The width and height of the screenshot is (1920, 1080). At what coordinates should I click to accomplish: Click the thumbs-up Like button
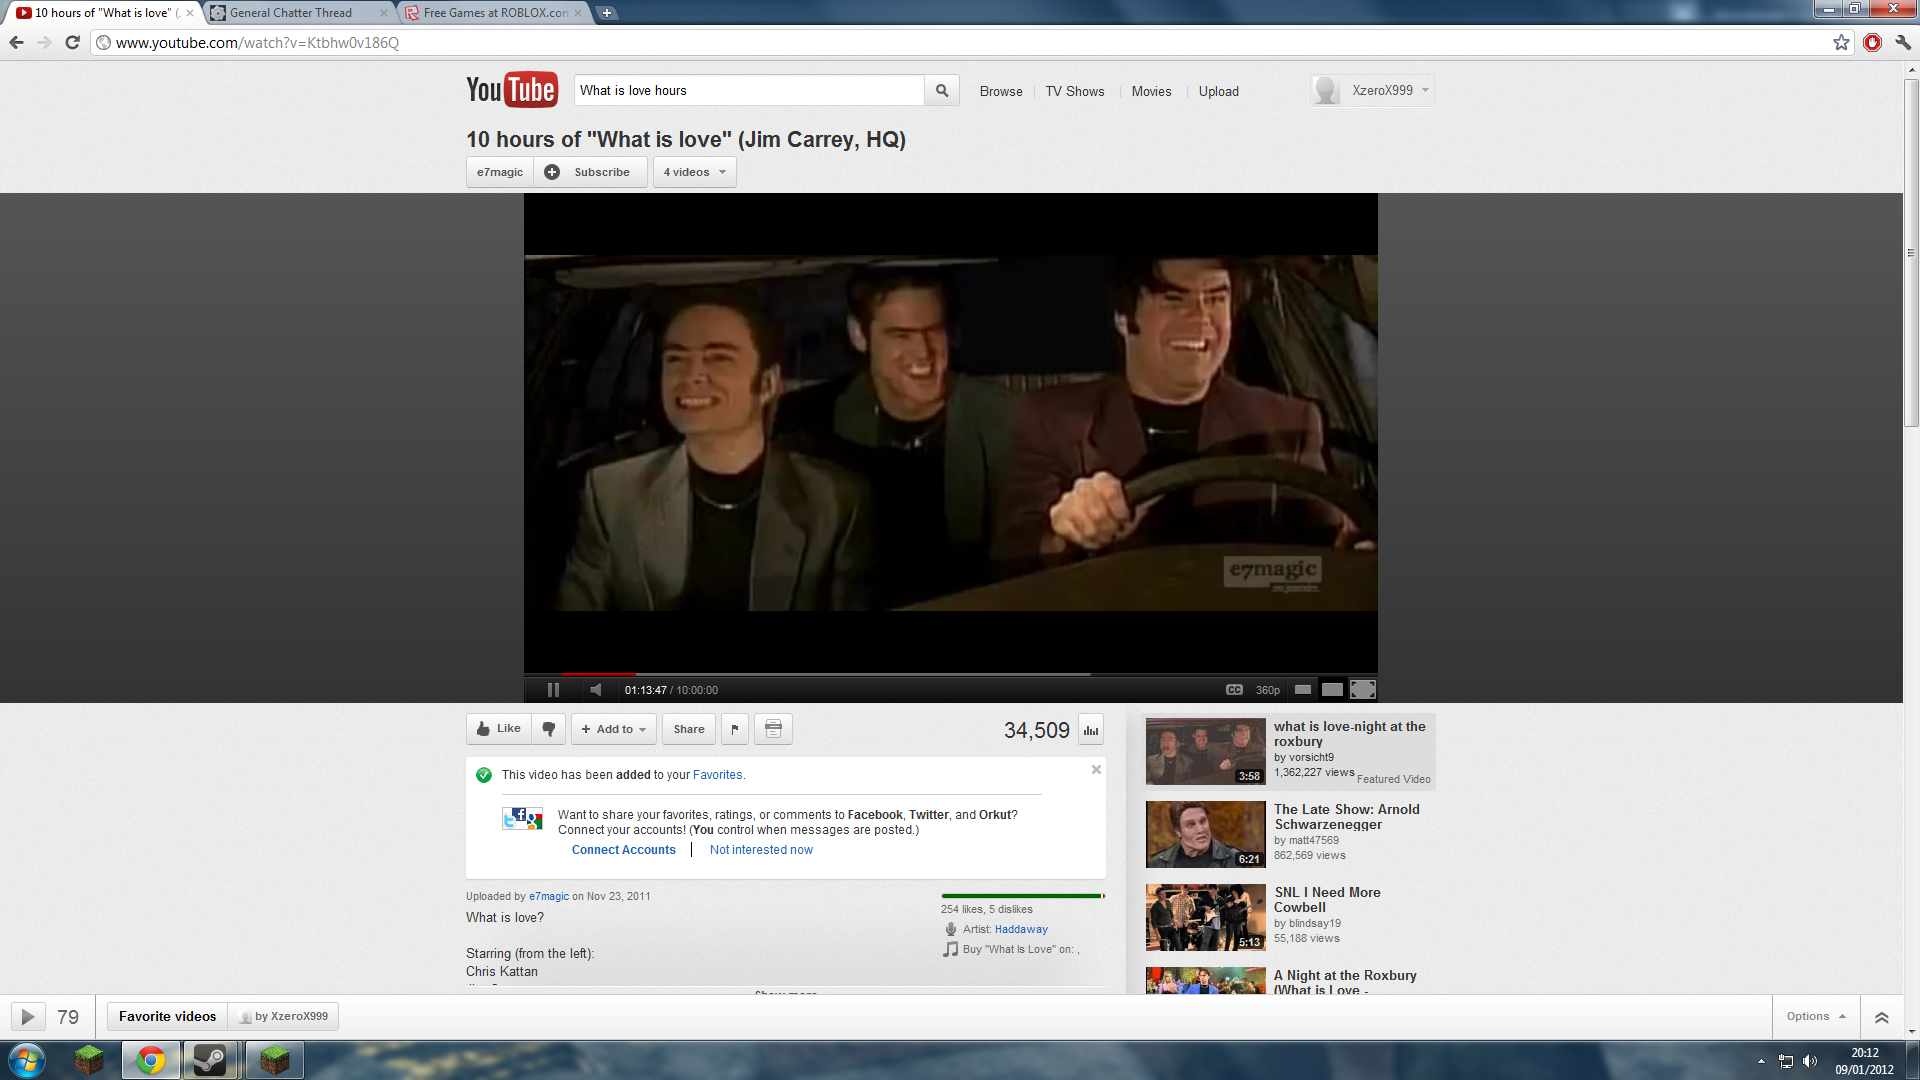[x=499, y=729]
